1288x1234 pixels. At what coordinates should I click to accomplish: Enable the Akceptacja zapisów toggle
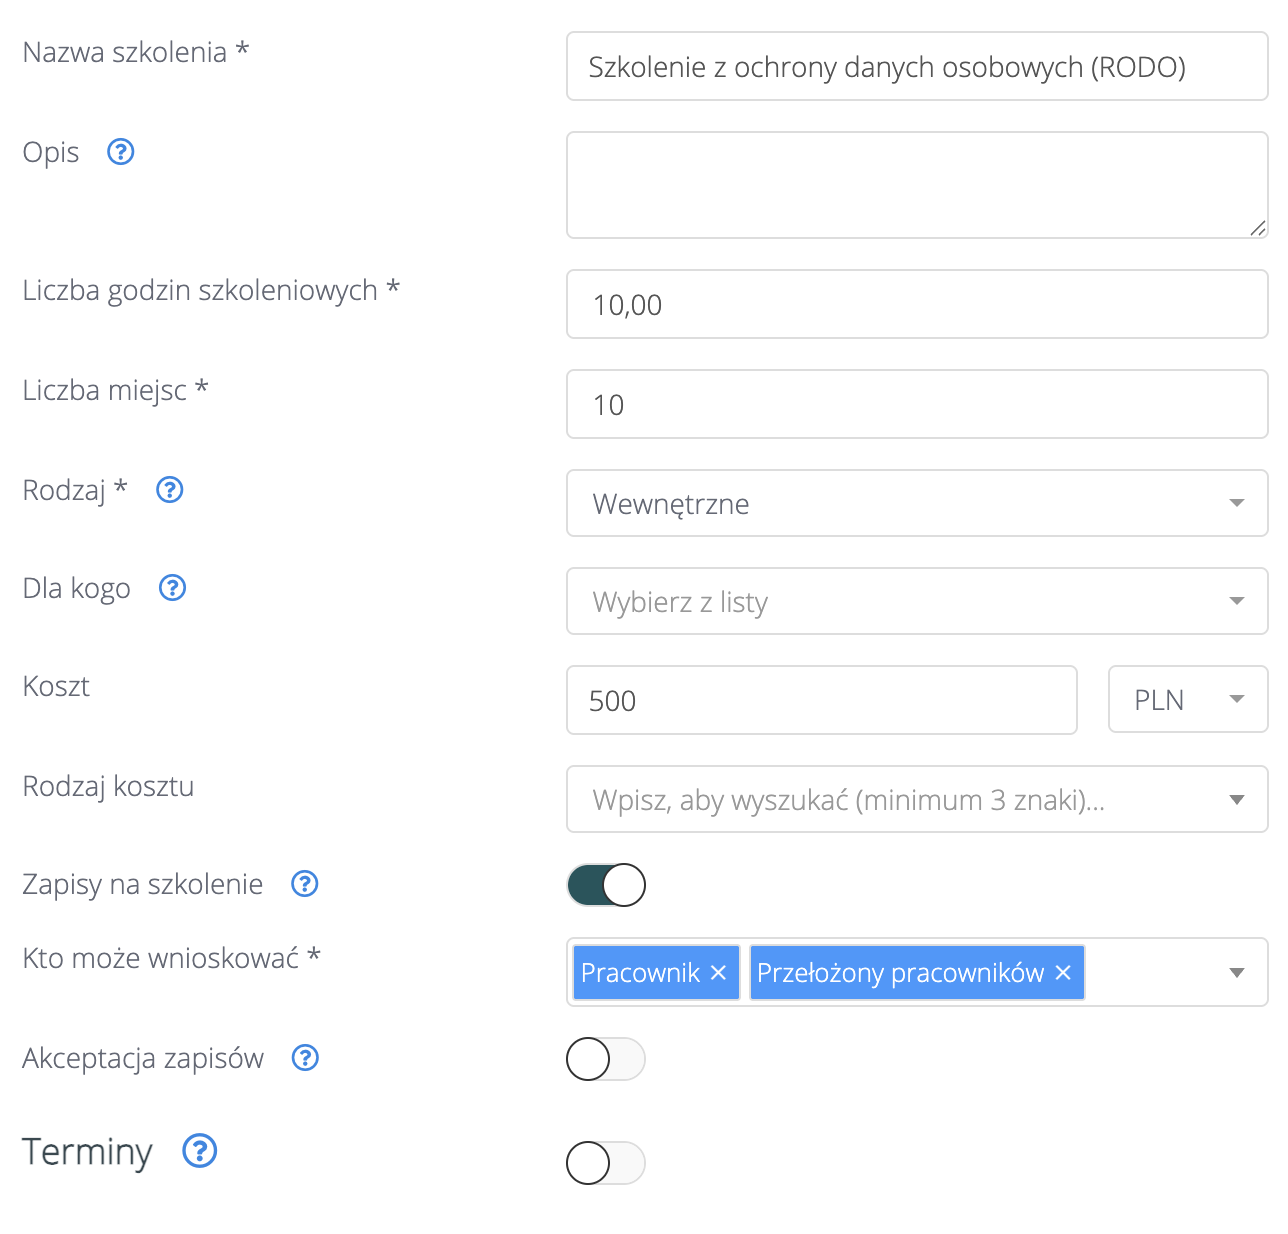click(606, 1059)
